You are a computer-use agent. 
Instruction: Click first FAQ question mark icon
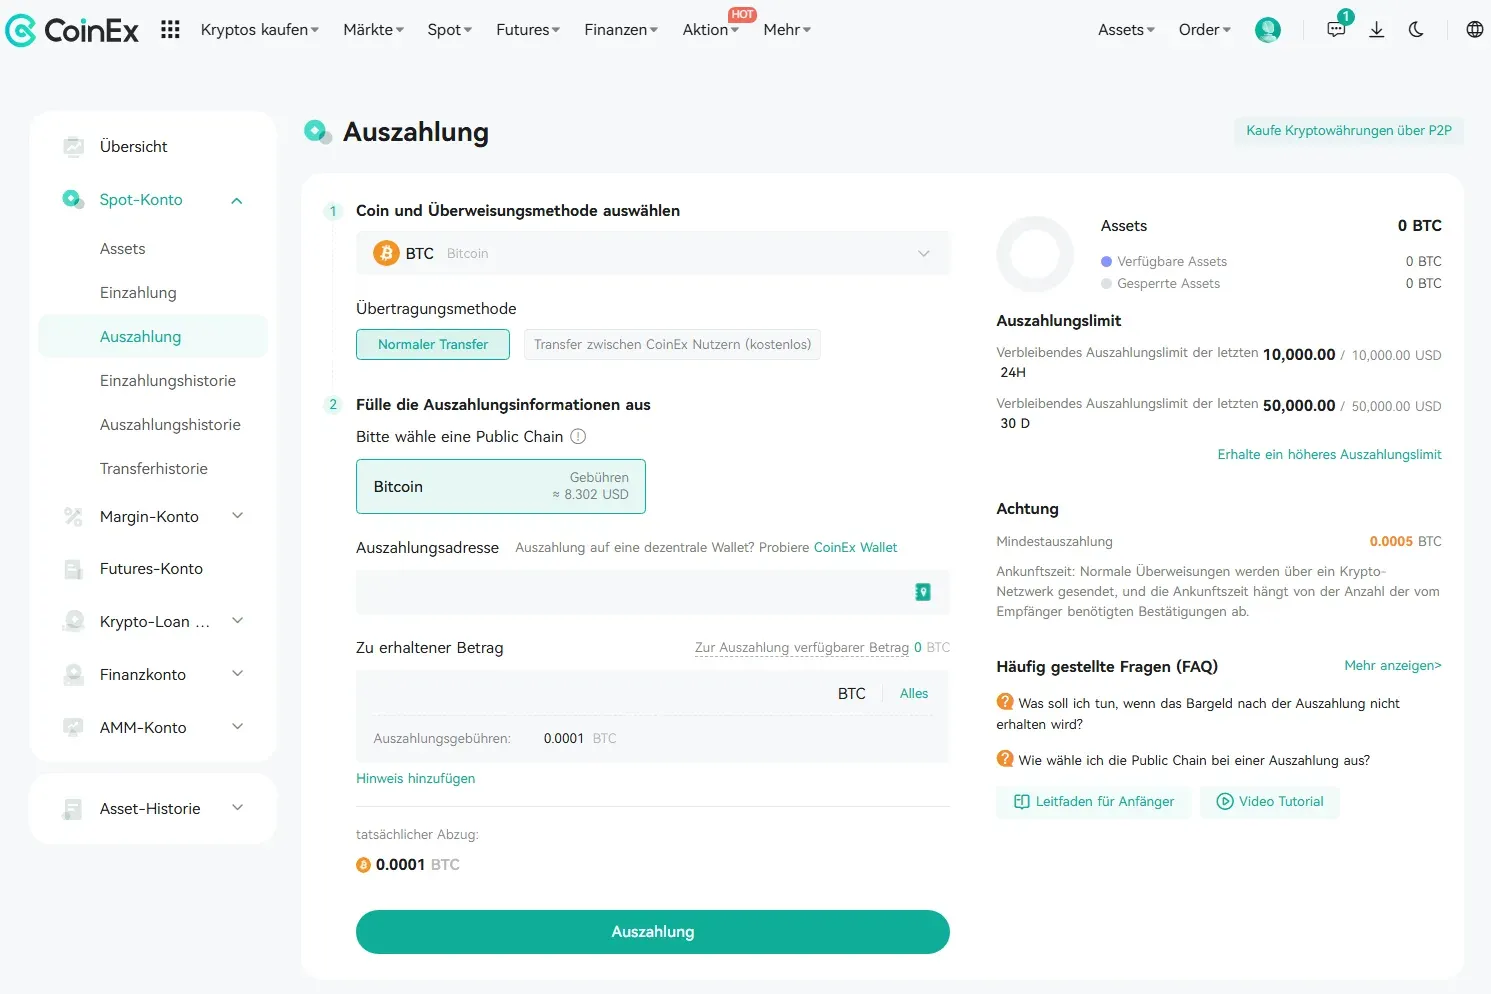point(1005,702)
